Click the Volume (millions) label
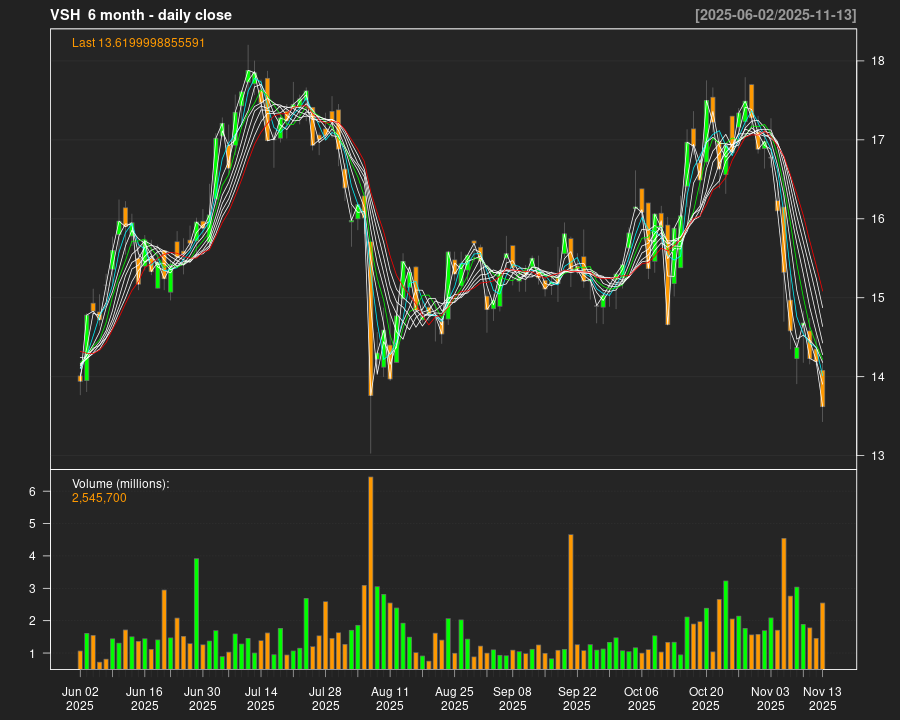Screen dimensions: 900x720 [x=120, y=484]
